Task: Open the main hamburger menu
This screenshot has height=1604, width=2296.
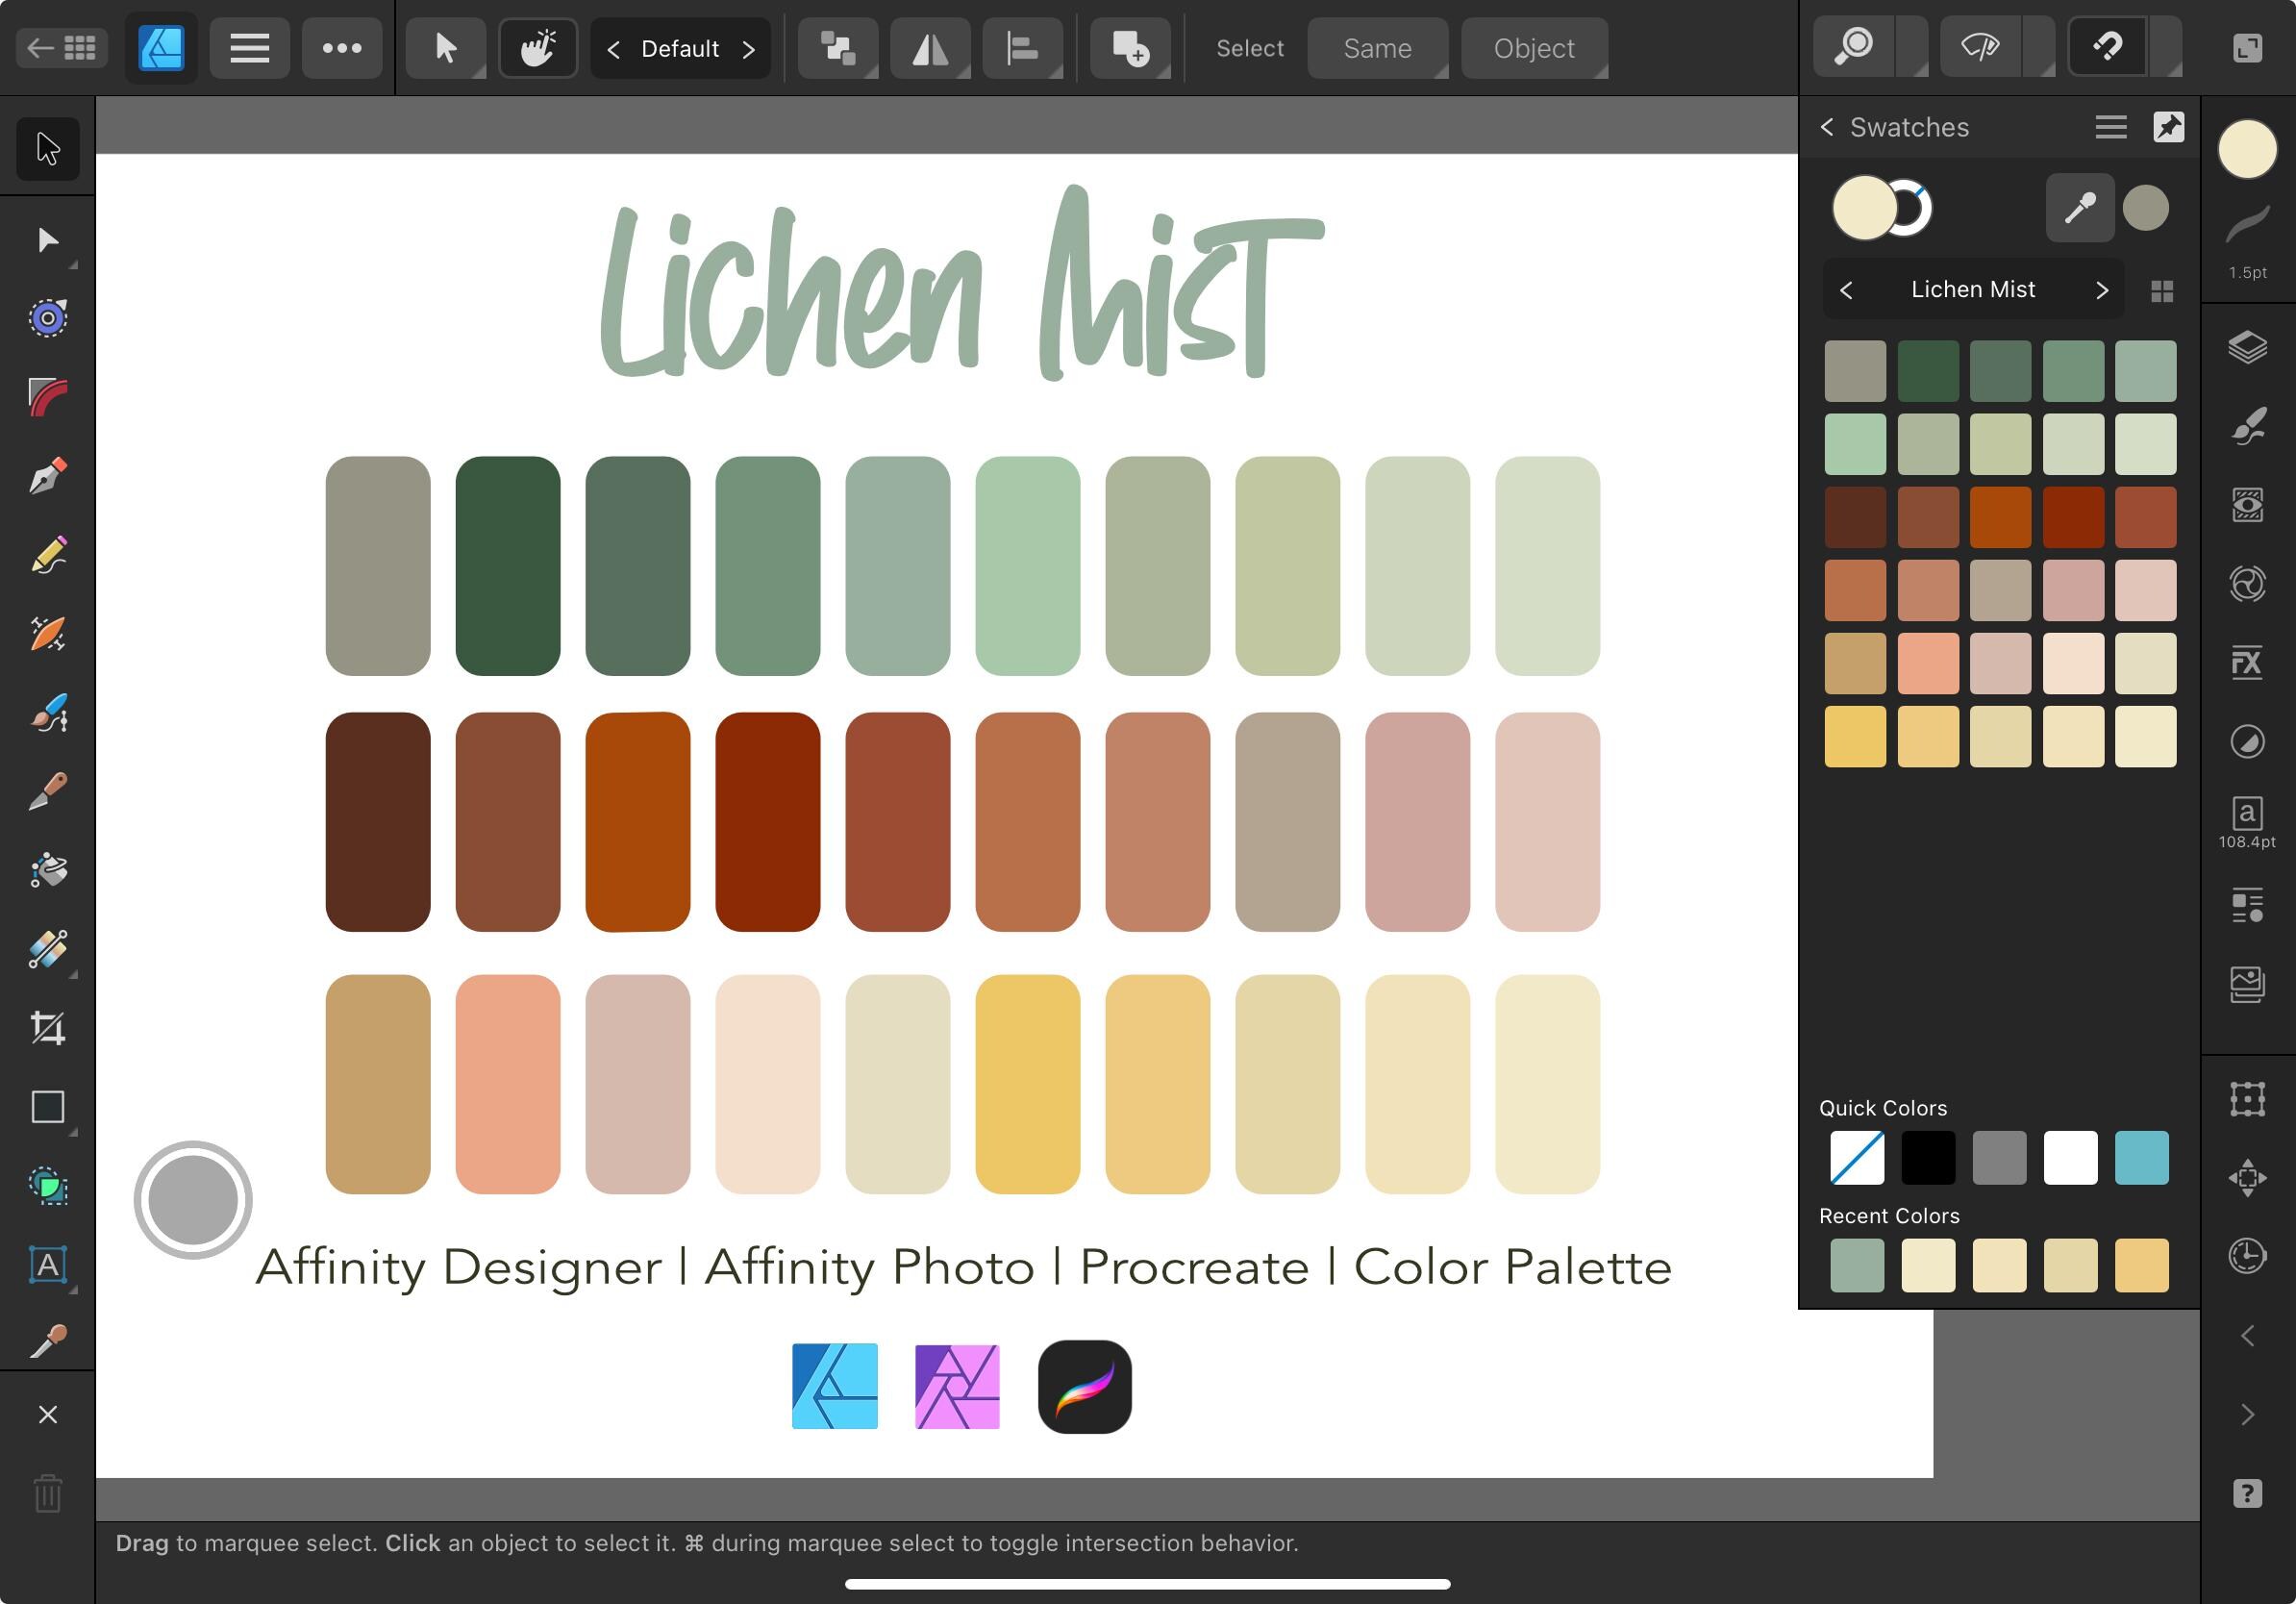Action: 249,47
